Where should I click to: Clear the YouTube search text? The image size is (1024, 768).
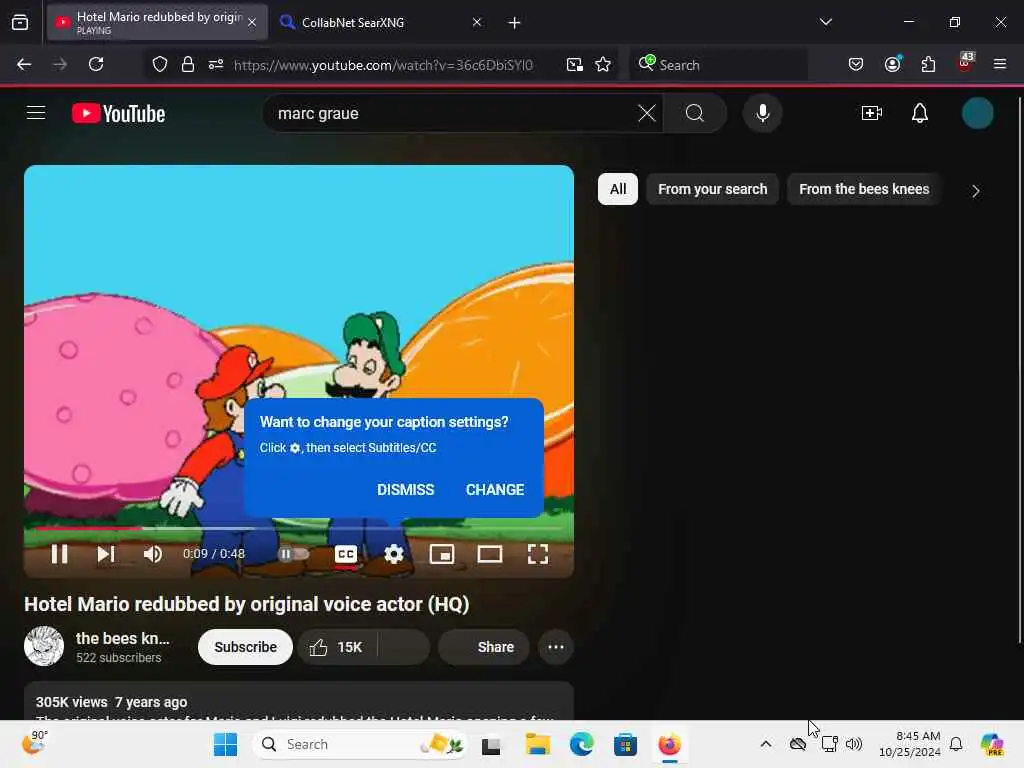(x=647, y=114)
